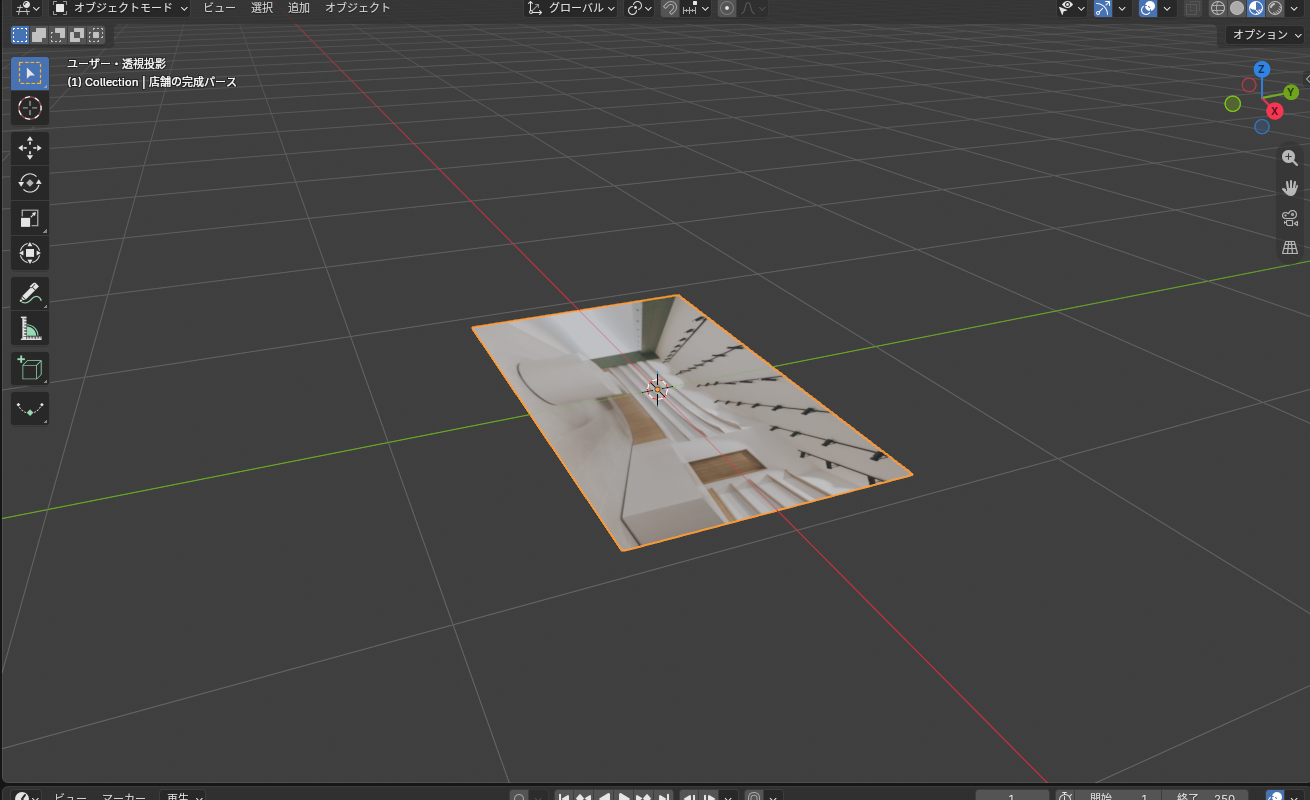Toggle viewport overlays display

click(1148, 8)
